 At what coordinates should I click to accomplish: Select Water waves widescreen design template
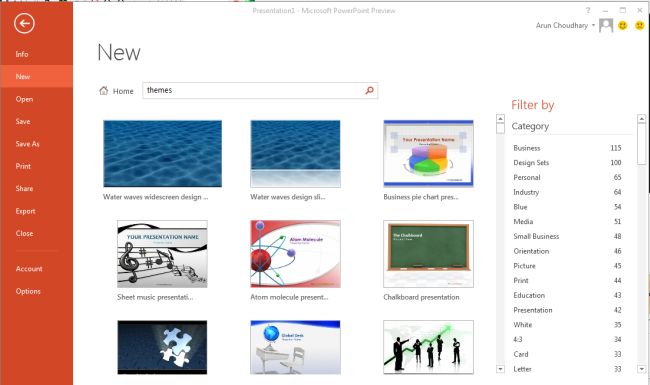pyautogui.click(x=162, y=154)
